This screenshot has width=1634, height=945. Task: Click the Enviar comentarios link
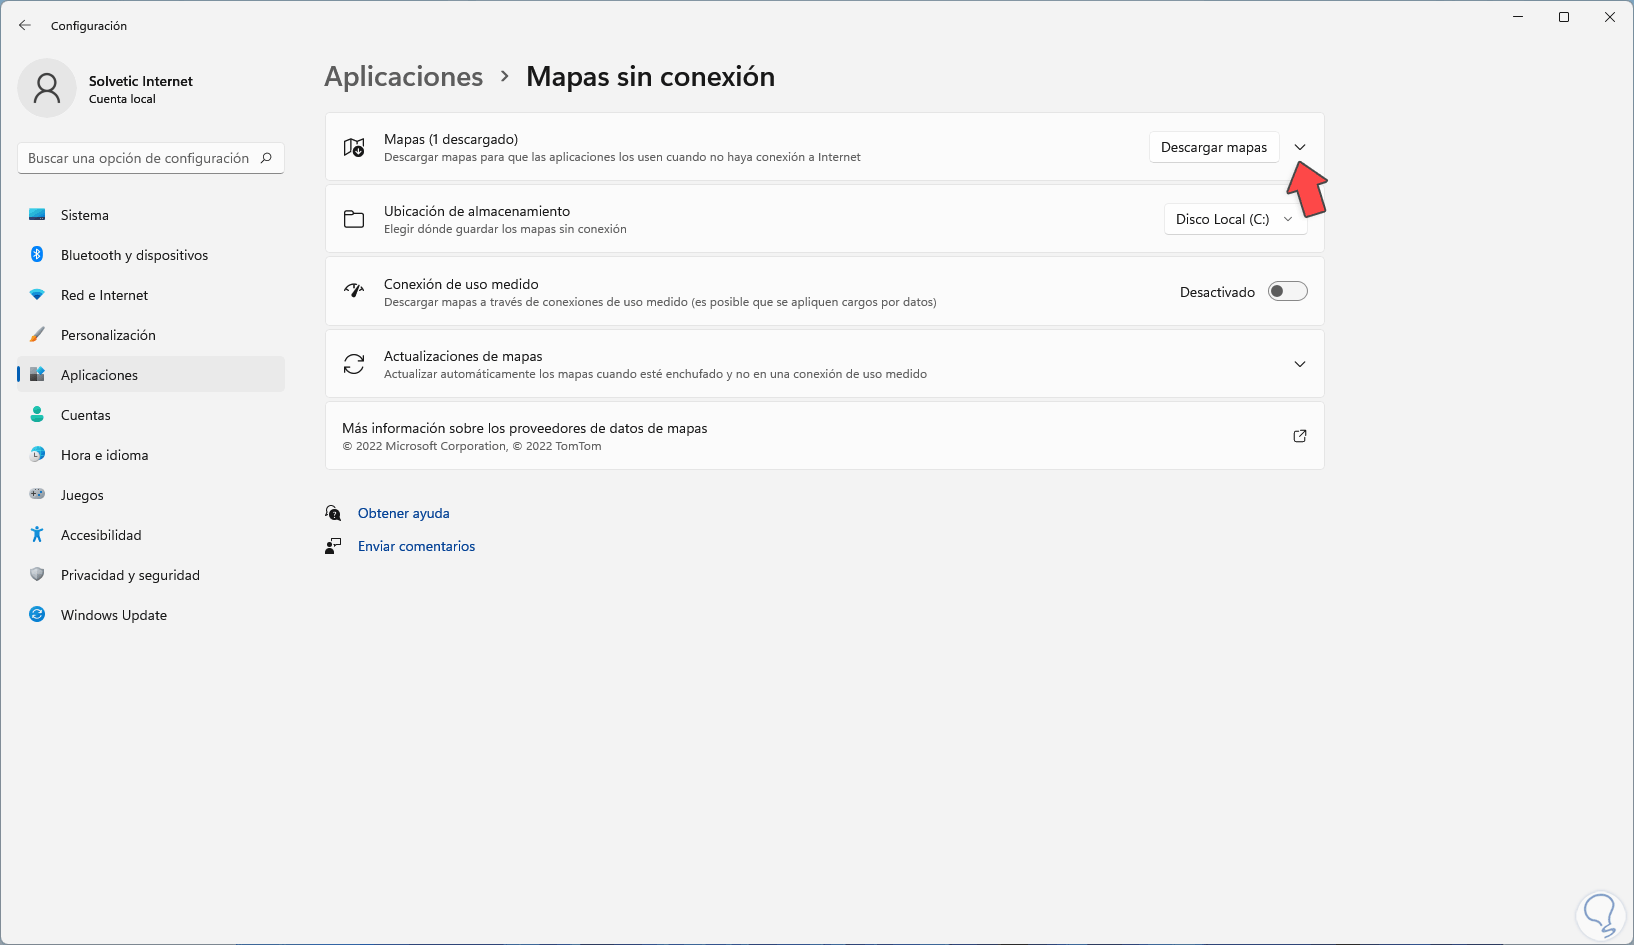point(416,546)
